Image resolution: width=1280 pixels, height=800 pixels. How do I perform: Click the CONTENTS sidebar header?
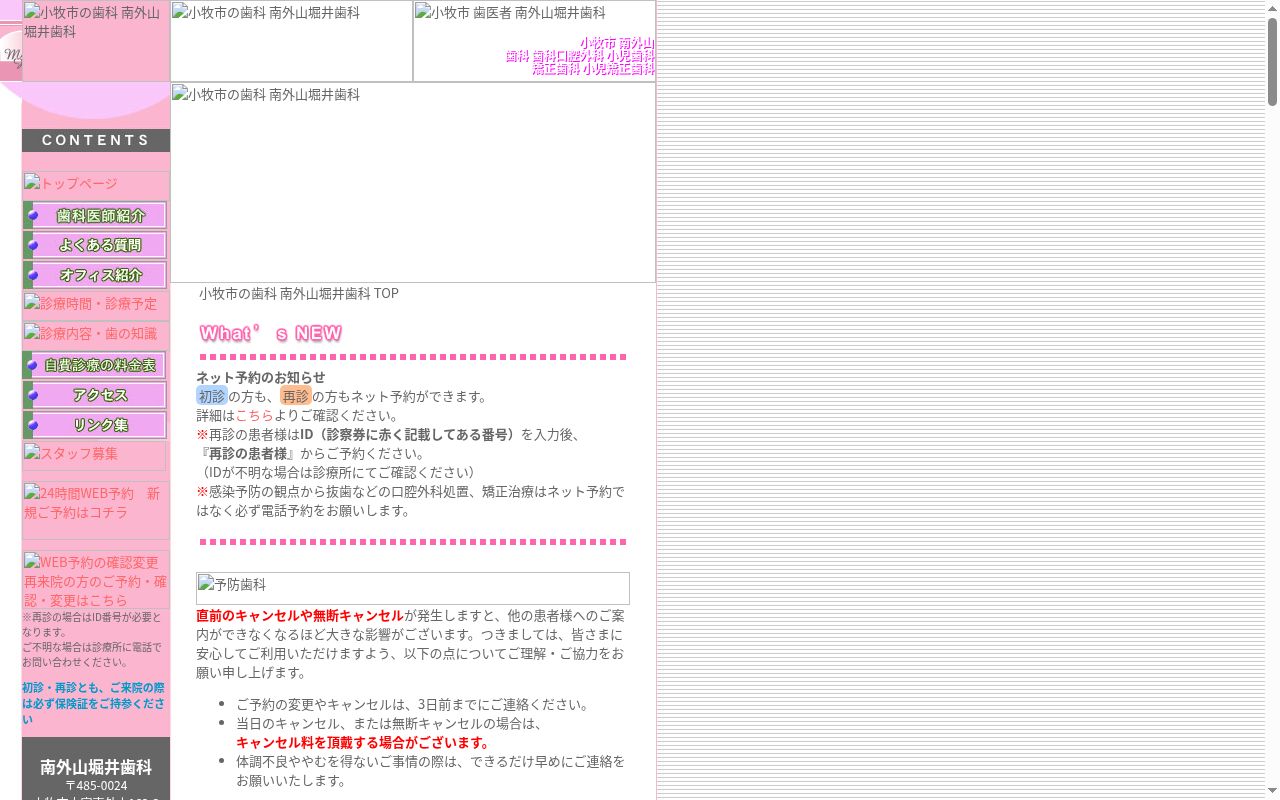click(96, 140)
